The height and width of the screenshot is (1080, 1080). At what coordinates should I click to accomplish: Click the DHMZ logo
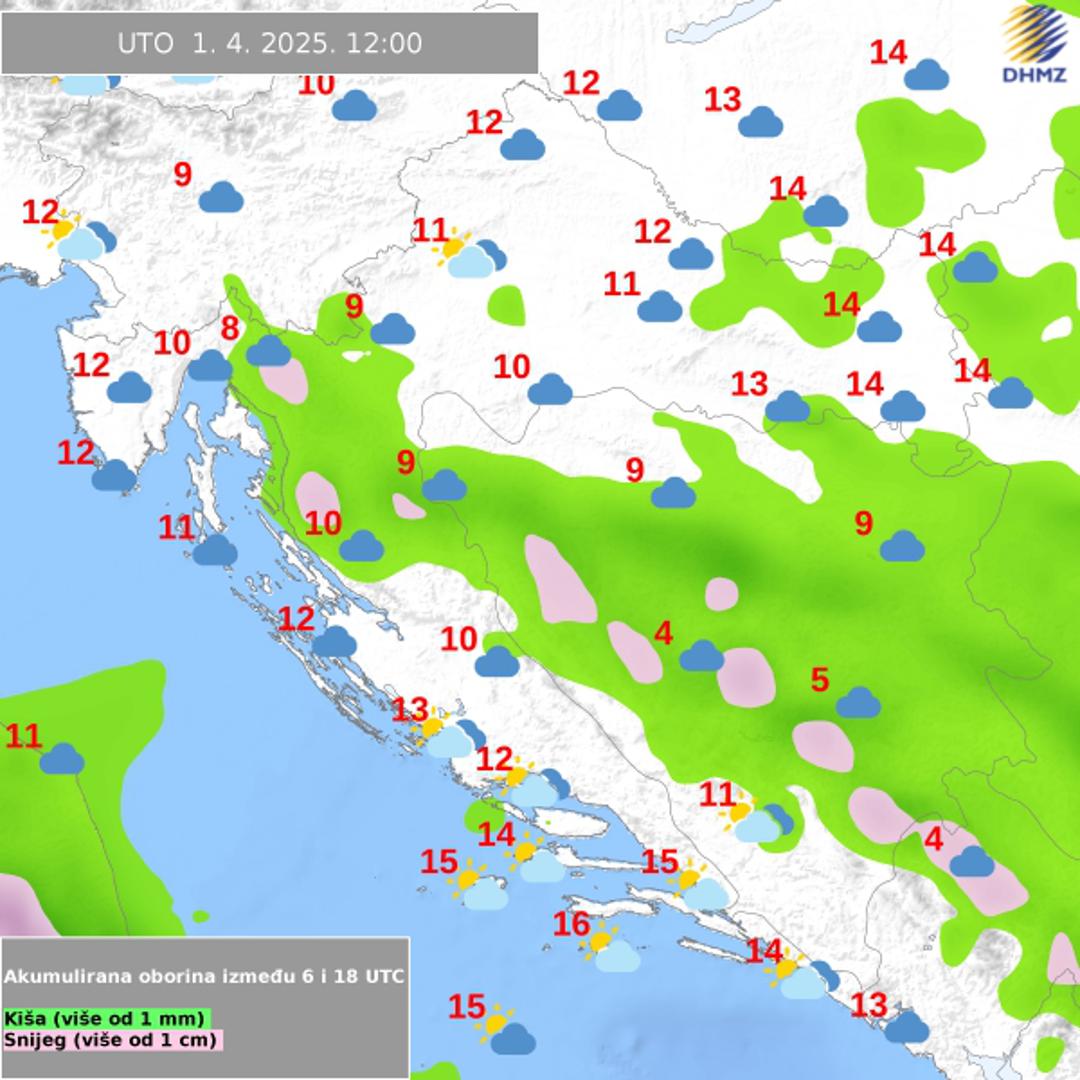1035,44
